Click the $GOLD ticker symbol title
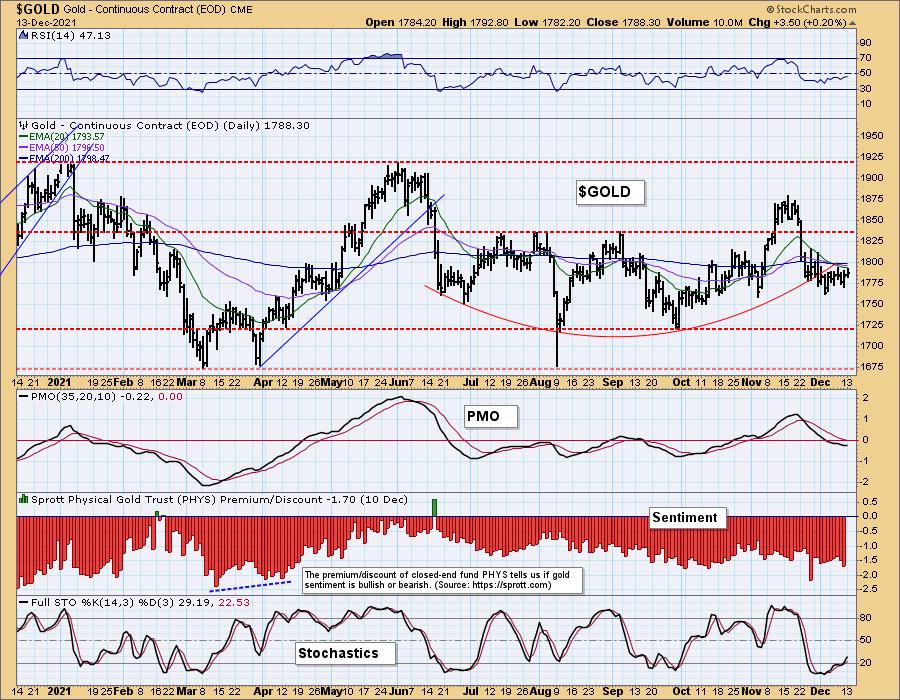 point(38,9)
